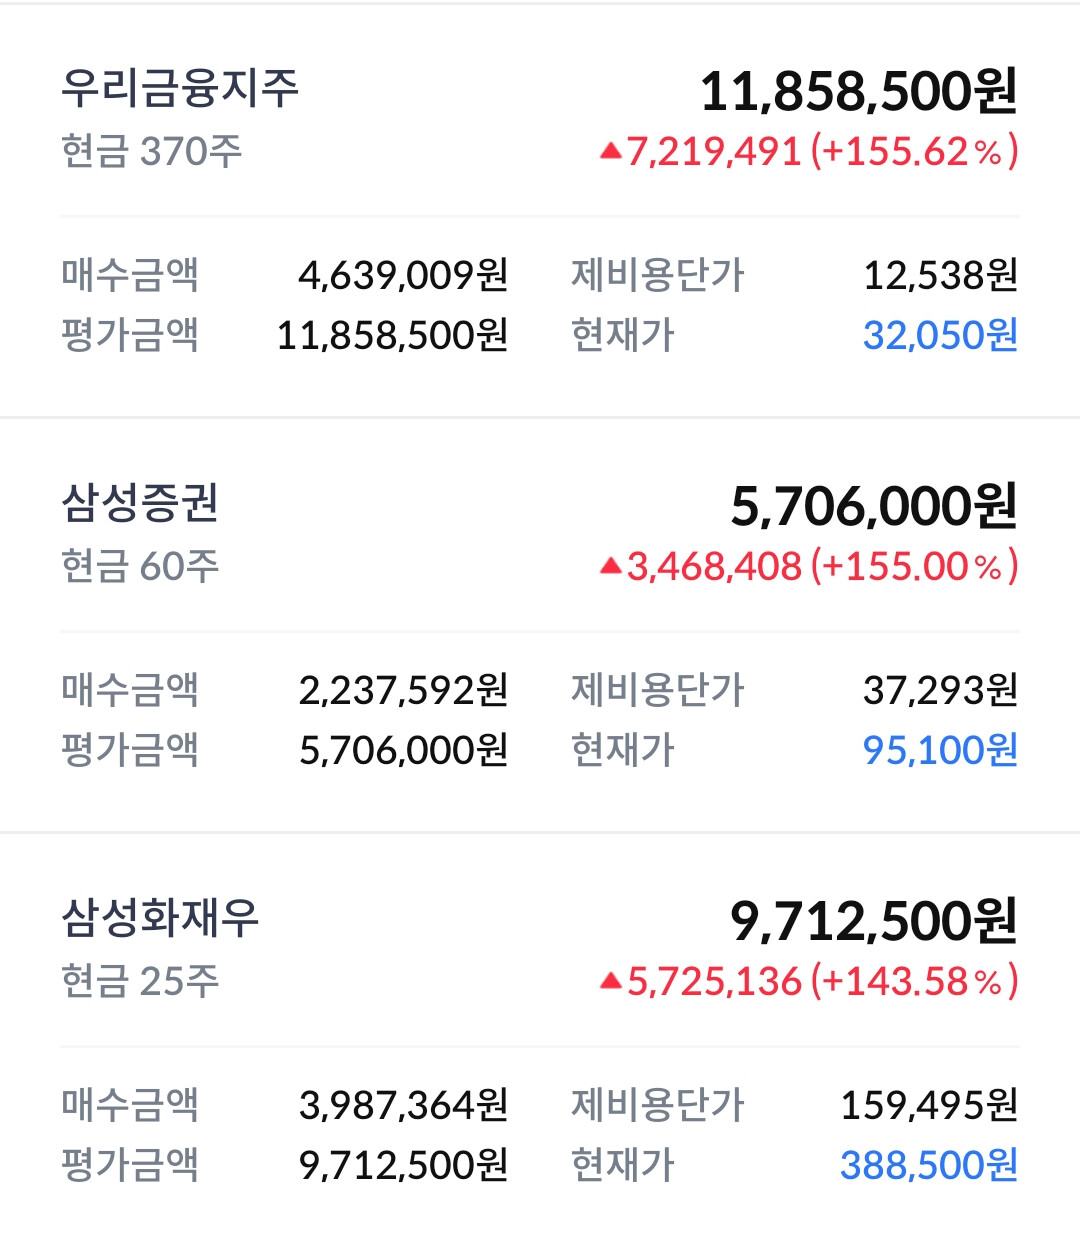The height and width of the screenshot is (1240, 1080).
Task: Tap the 현금 60주 holding quantity
Action: (x=140, y=567)
